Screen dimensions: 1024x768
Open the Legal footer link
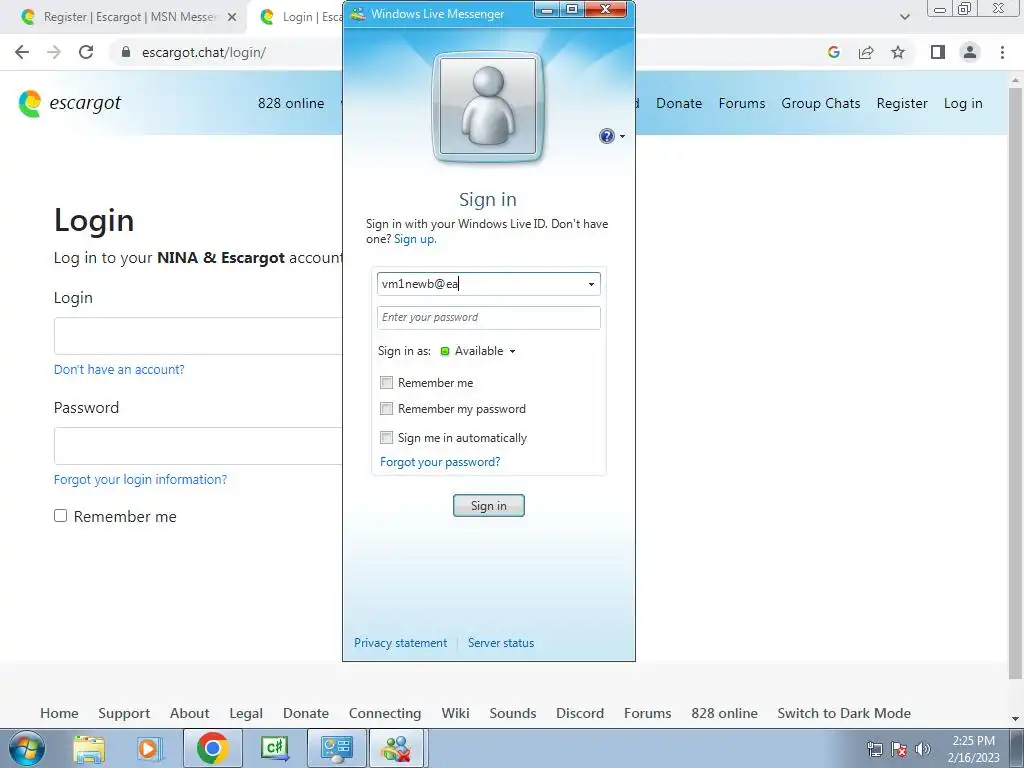tap(246, 713)
